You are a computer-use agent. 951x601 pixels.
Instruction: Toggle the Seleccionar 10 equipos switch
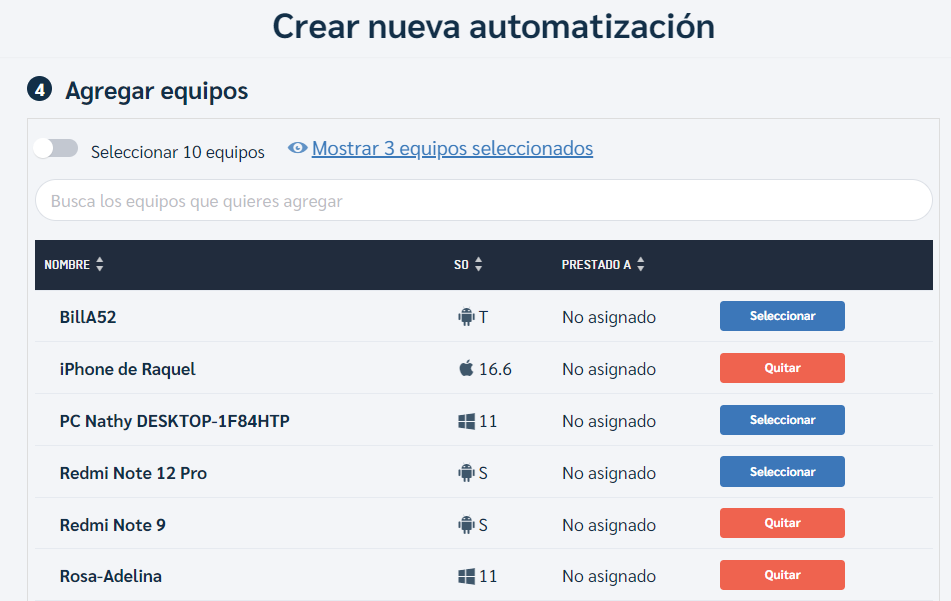click(x=56, y=148)
